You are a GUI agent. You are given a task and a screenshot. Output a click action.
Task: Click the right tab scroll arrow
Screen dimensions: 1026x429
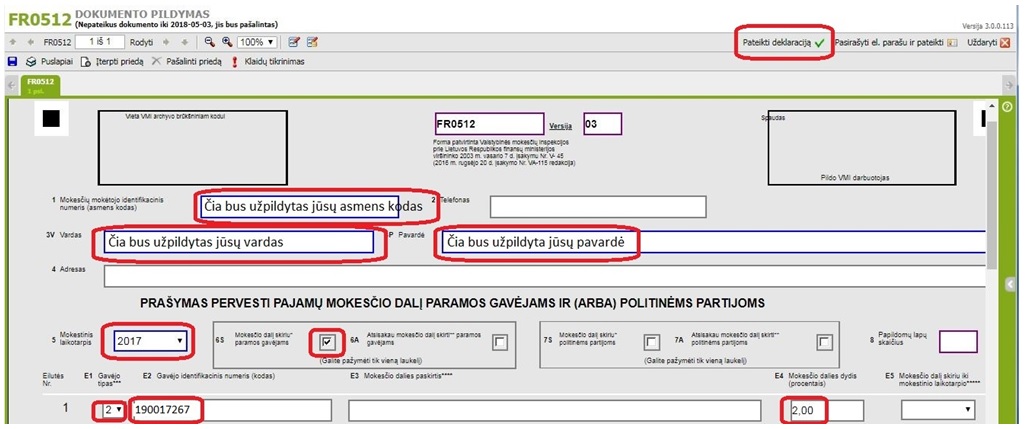[x=1009, y=86]
